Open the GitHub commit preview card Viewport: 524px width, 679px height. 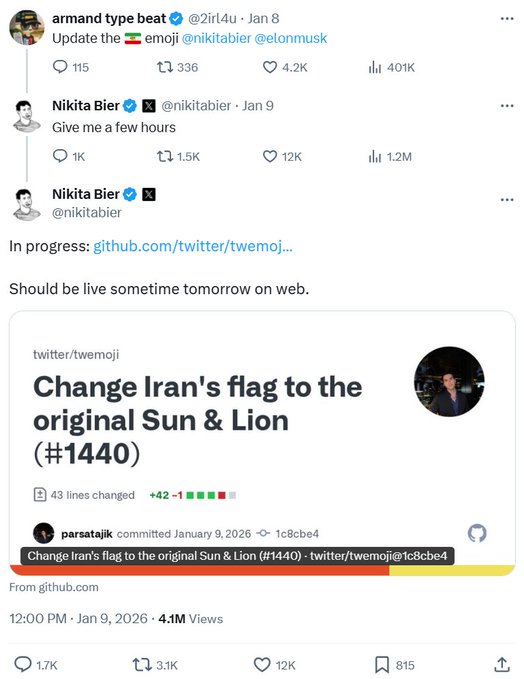[262, 443]
